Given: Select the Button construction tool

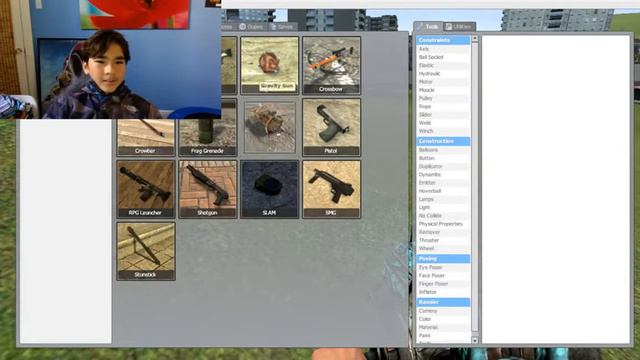Looking at the screenshot, I should [443, 158].
